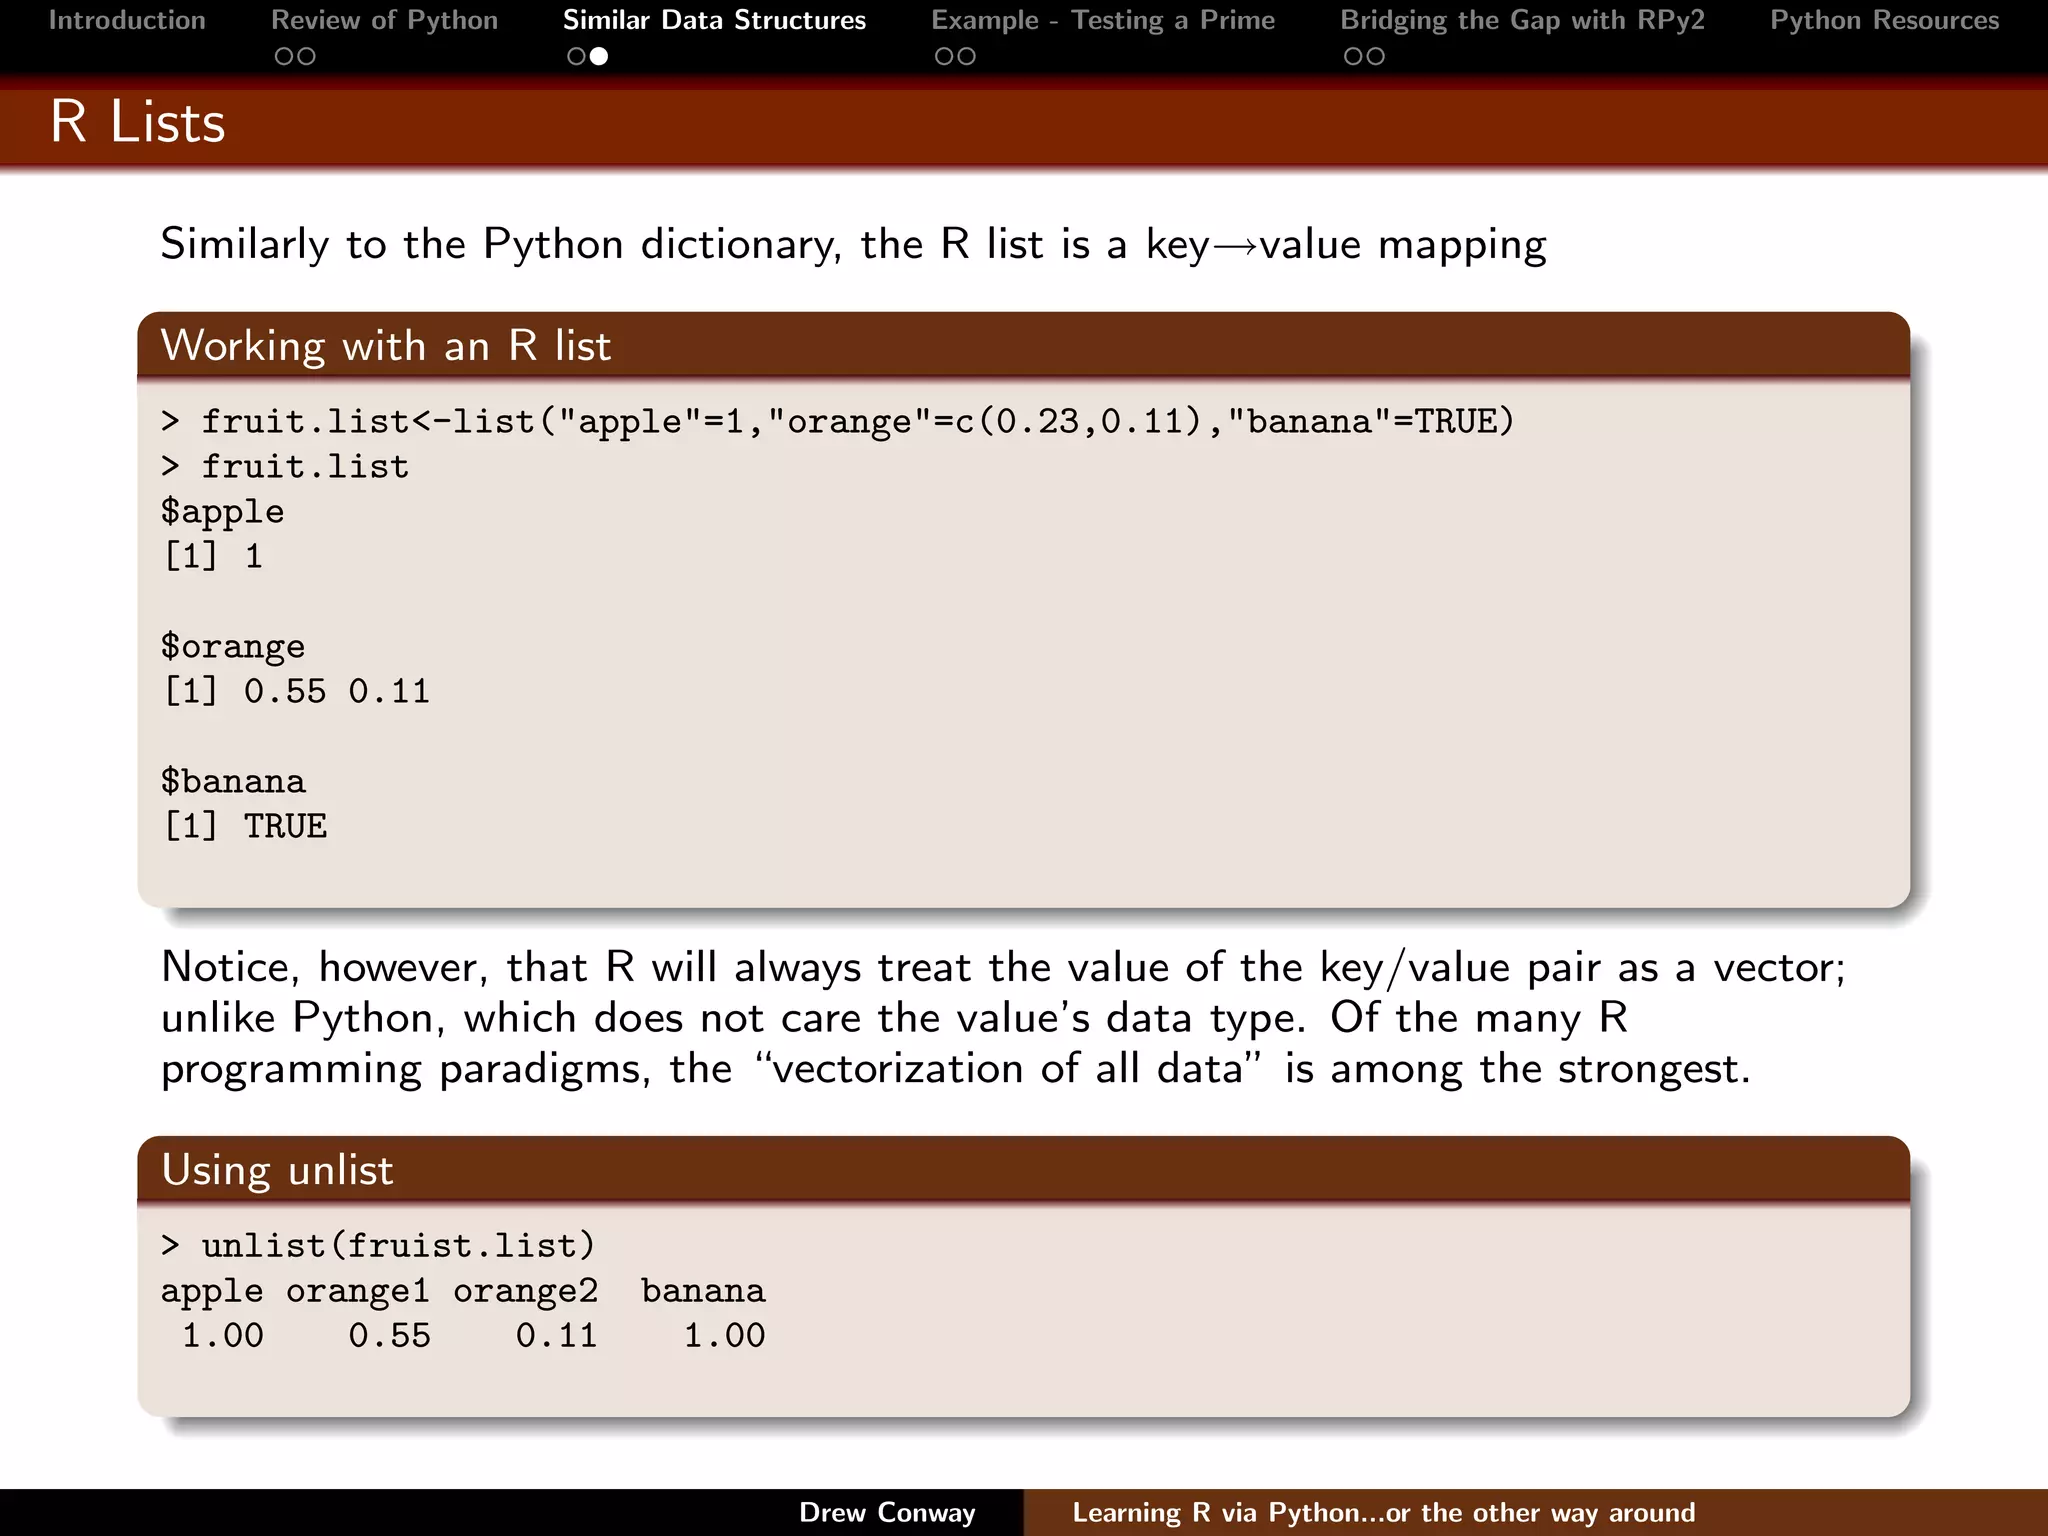2048x1536 pixels.
Task: Go to the Introduction section
Action: click(127, 20)
